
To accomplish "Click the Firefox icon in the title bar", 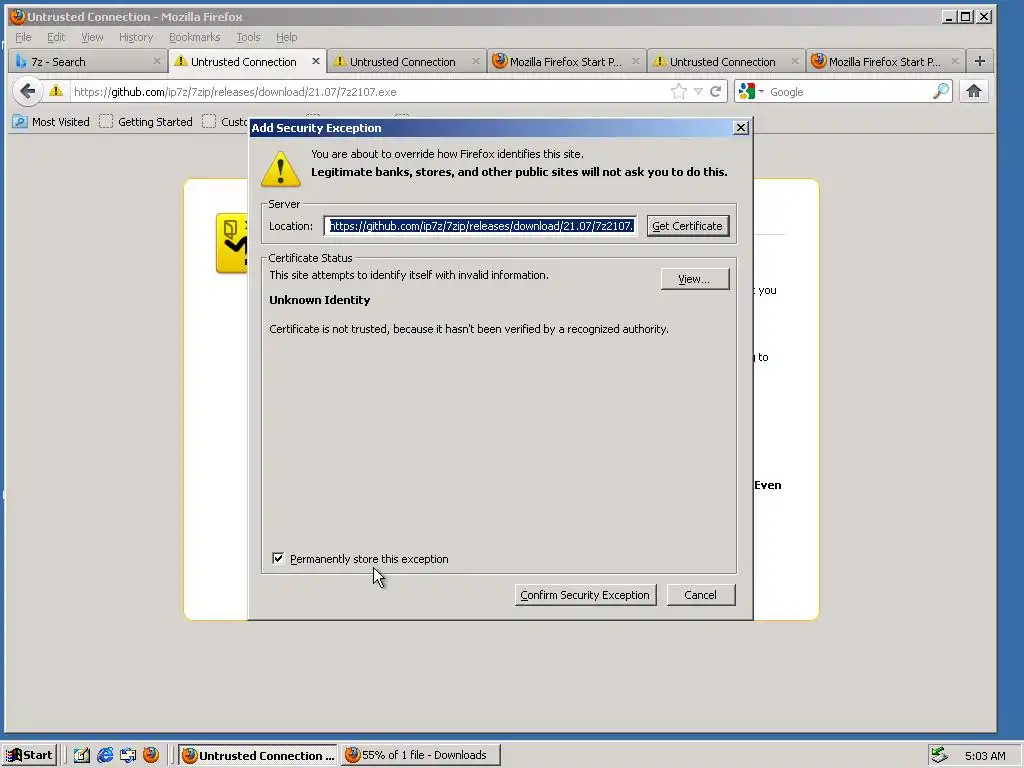I will [18, 16].
